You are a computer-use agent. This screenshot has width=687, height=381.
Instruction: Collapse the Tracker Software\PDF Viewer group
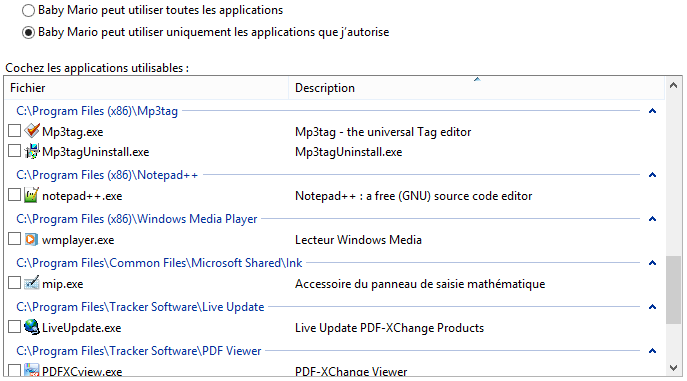(x=652, y=351)
